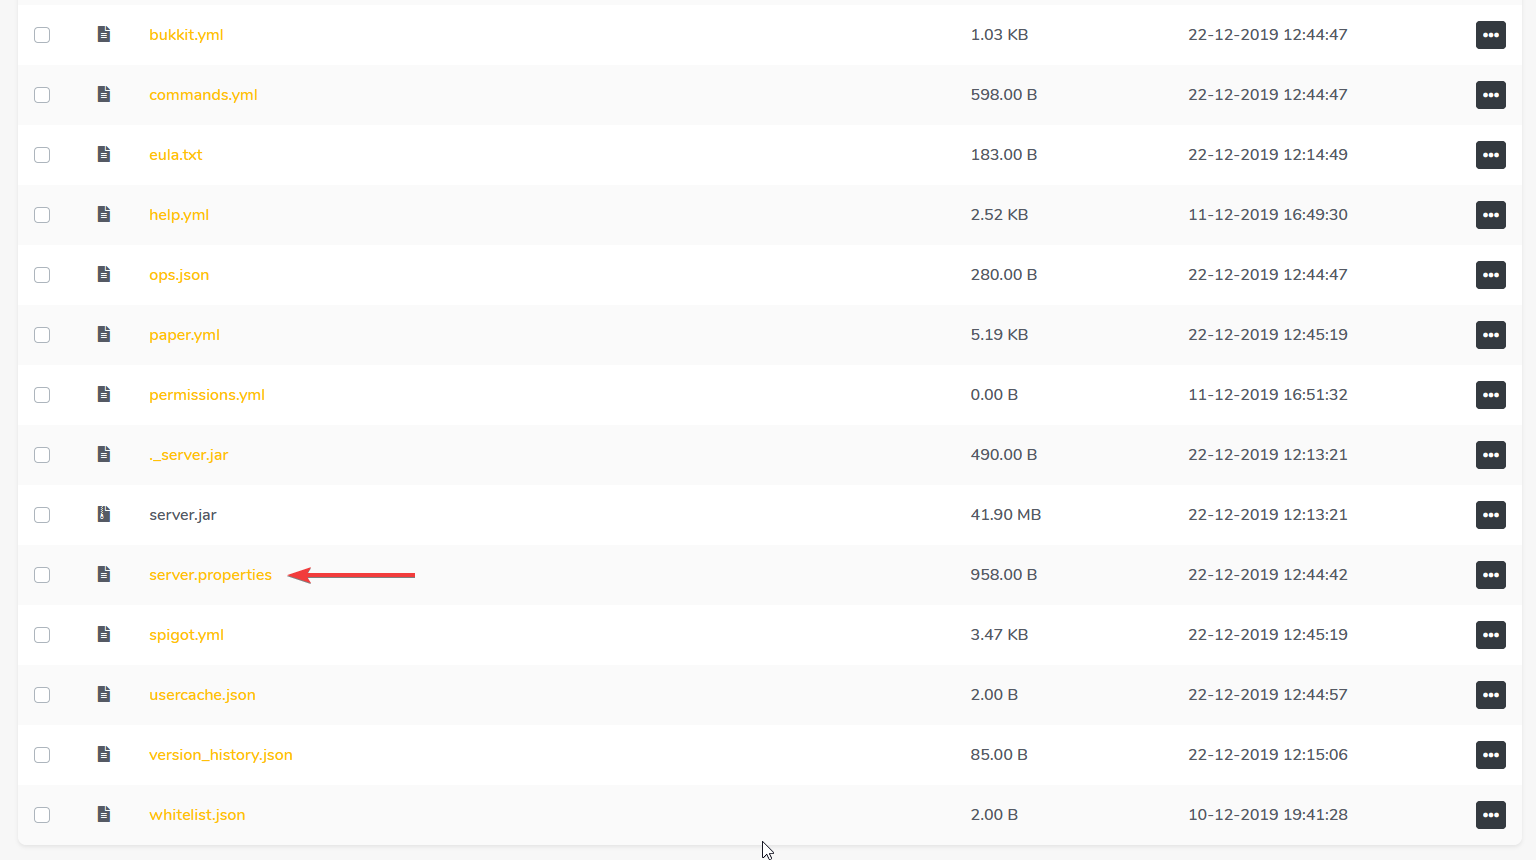The height and width of the screenshot is (860, 1536).
Task: Click the server.jar file name
Action: [182, 515]
